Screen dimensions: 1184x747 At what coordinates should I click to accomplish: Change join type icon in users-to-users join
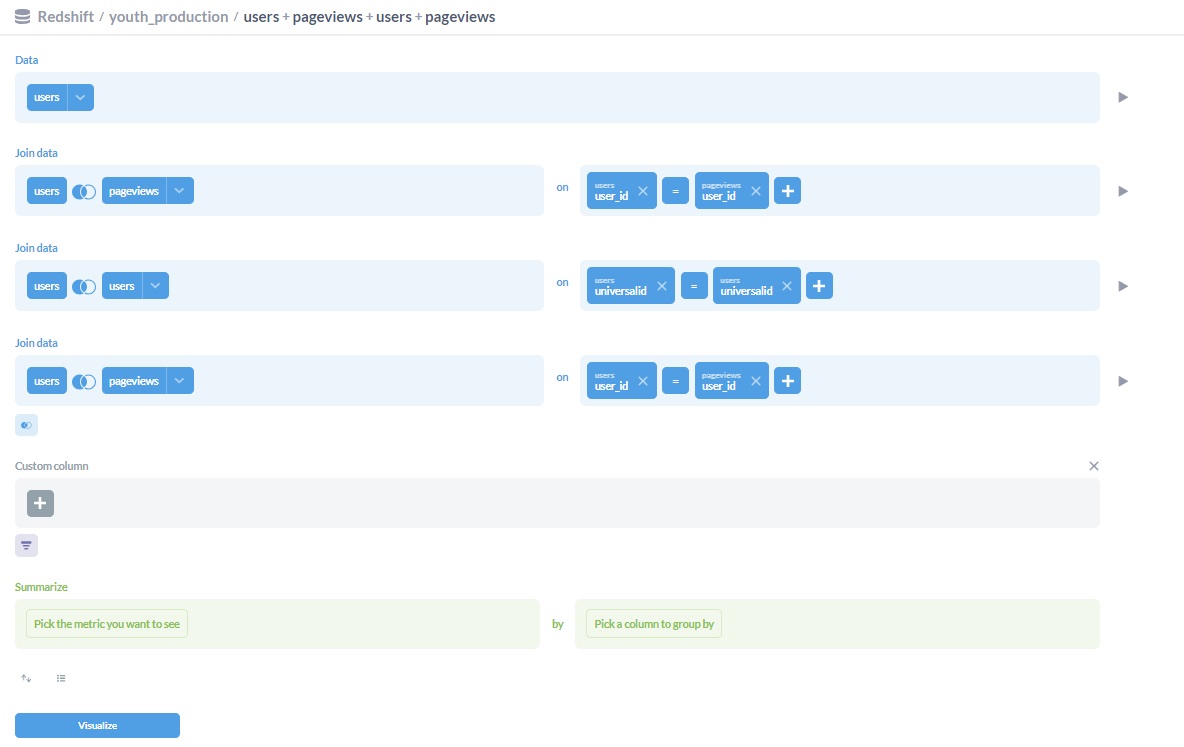pyautogui.click(x=84, y=286)
